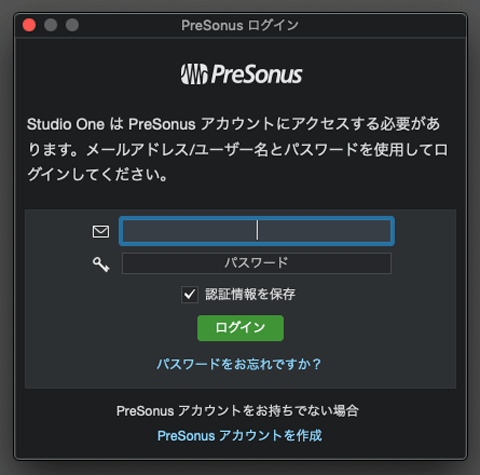
Task: Click the middle grey minimize window button
Action: 51,25
